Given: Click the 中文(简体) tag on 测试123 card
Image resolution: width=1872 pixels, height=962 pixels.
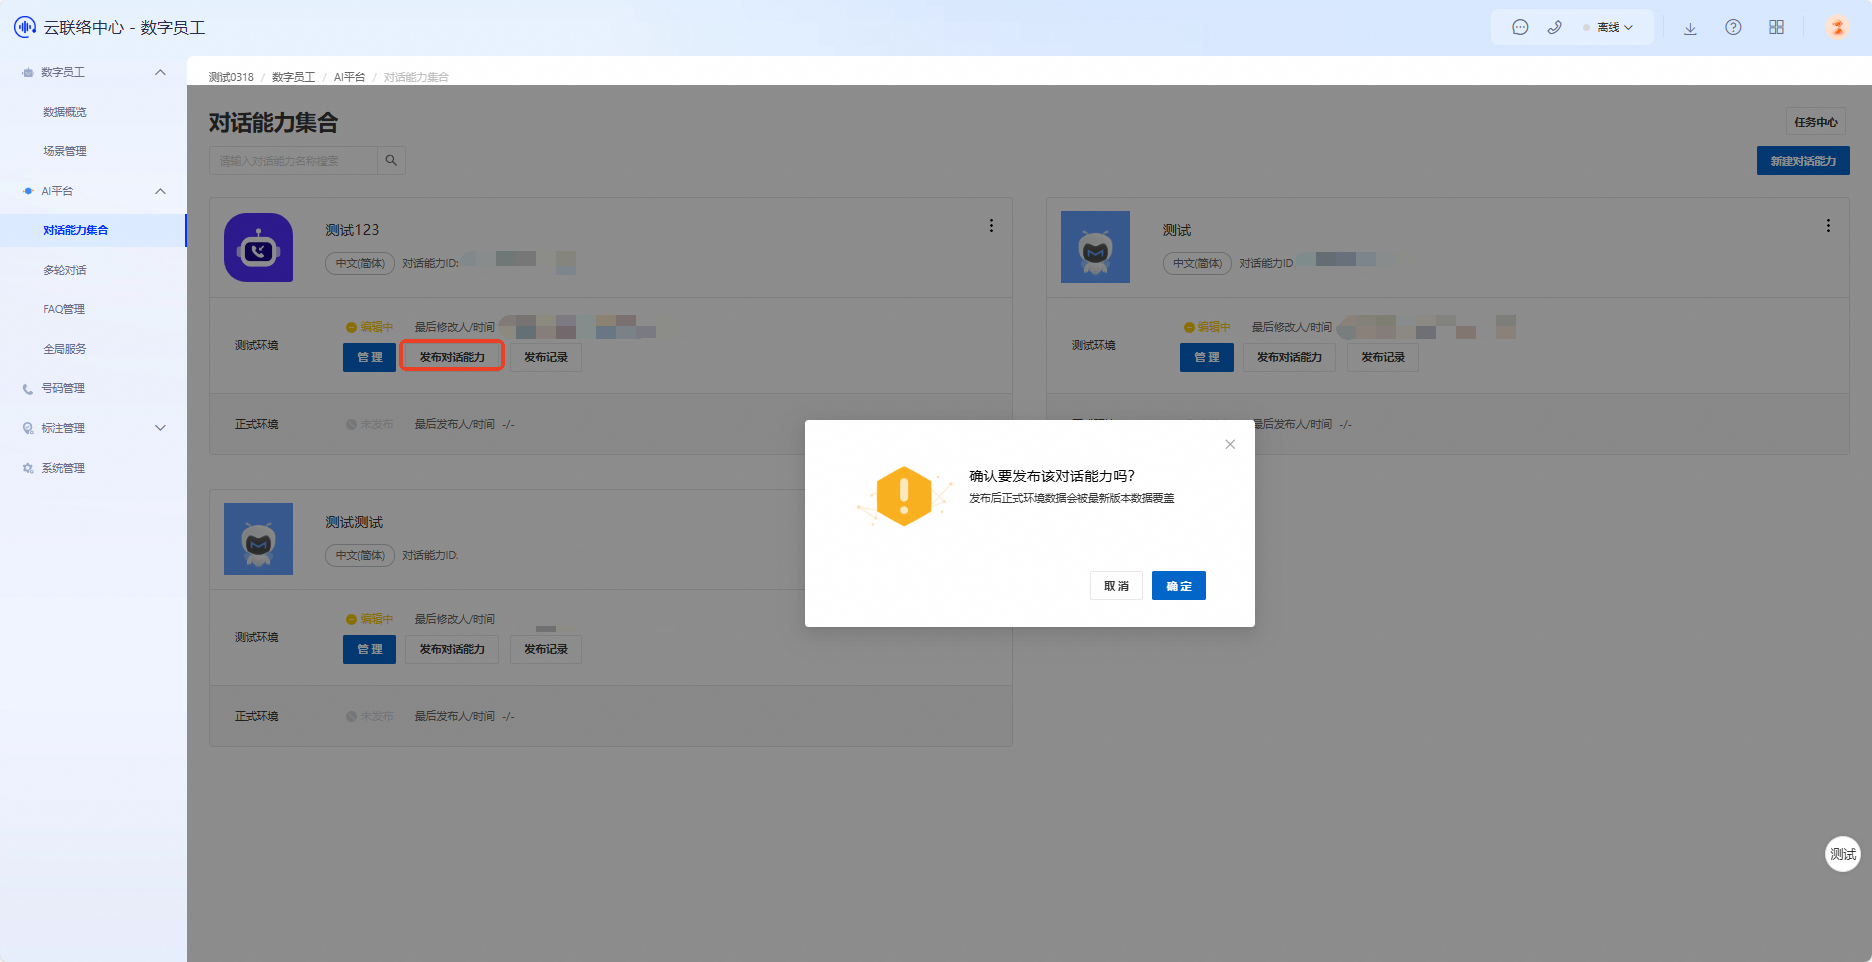Looking at the screenshot, I should [x=360, y=263].
